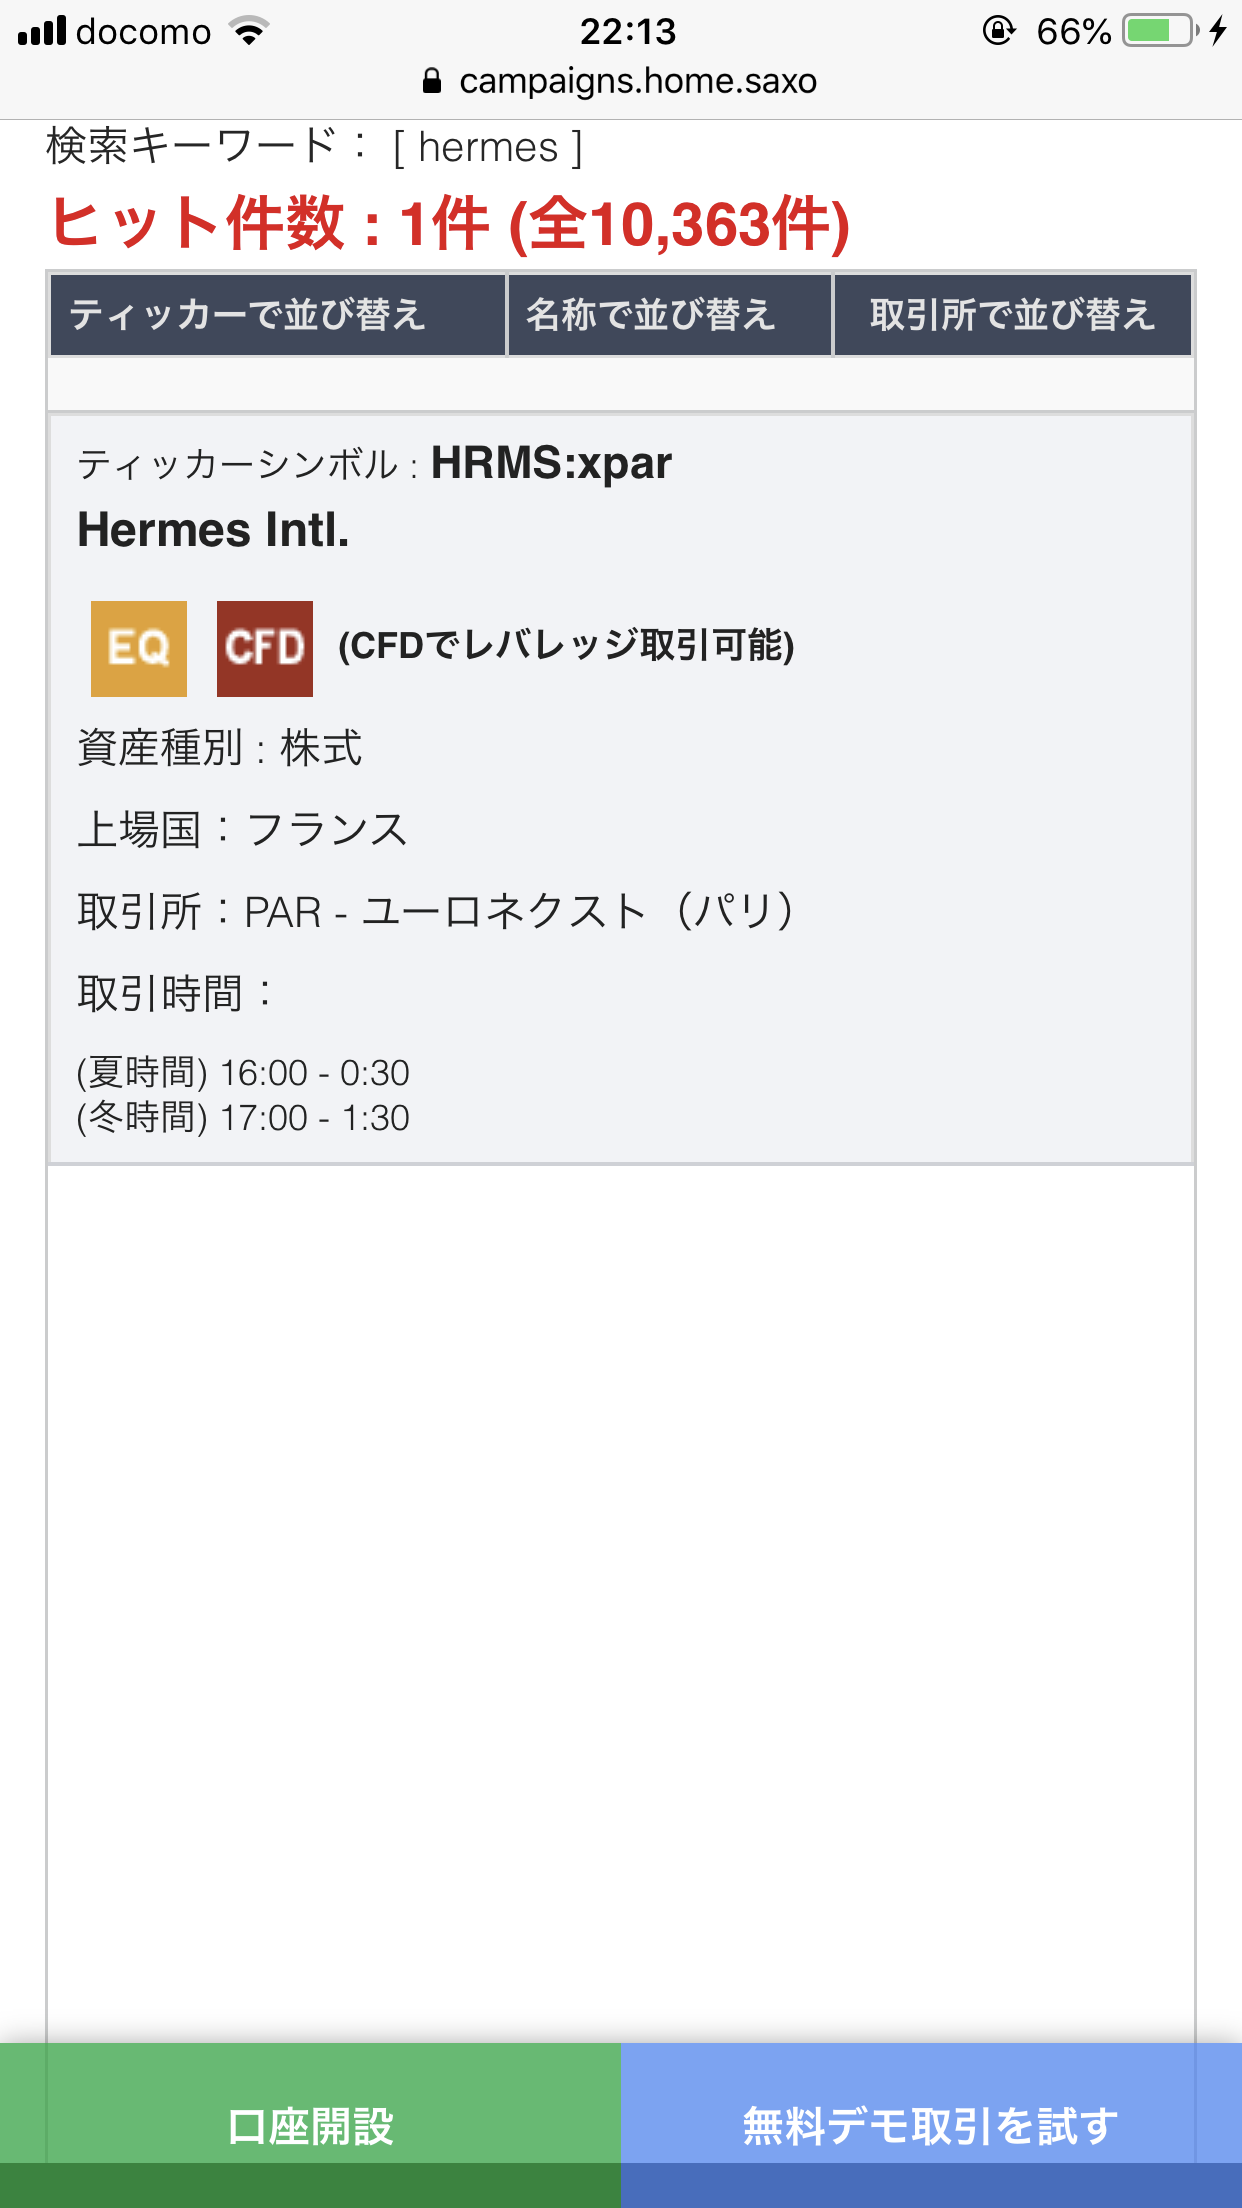The image size is (1242, 2208).
Task: Sort results by exchange (取引所で並び替え)
Action: coord(1012,315)
